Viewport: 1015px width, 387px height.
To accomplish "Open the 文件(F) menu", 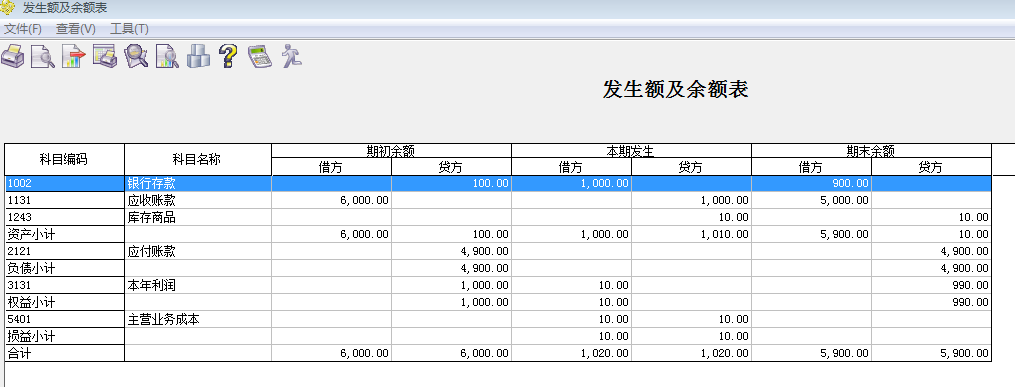I will [x=23, y=29].
